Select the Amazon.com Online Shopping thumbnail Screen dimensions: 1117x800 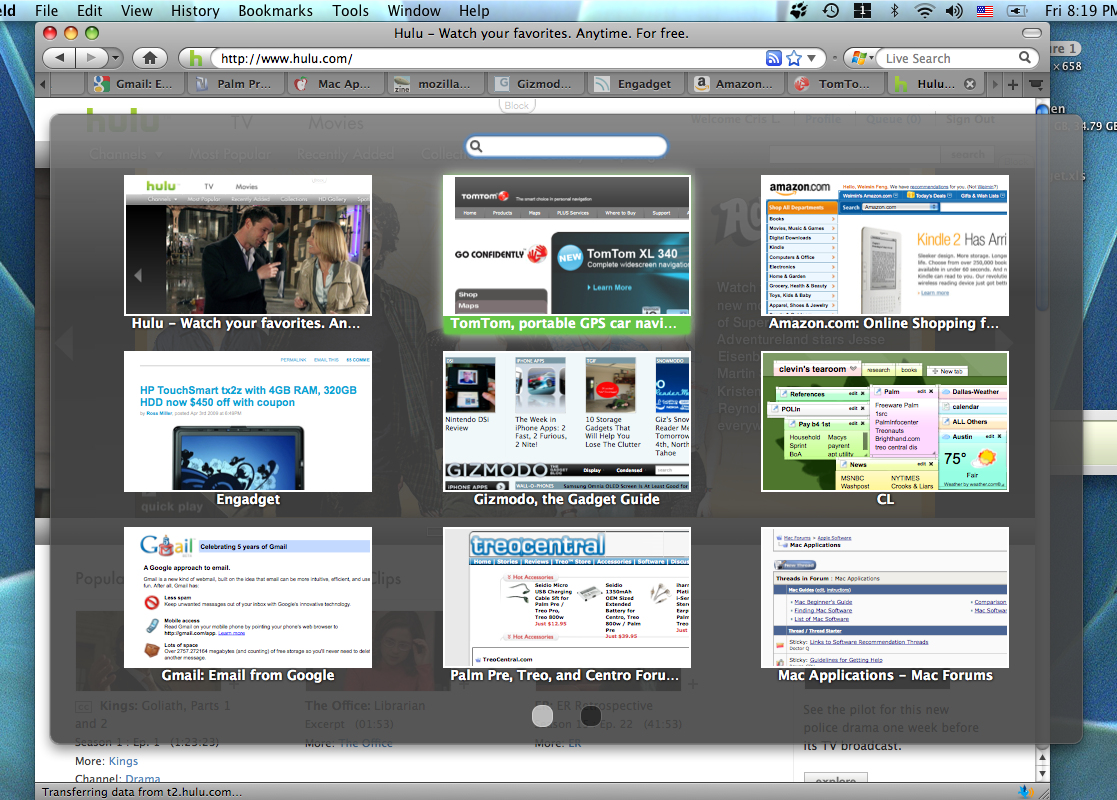(885, 245)
